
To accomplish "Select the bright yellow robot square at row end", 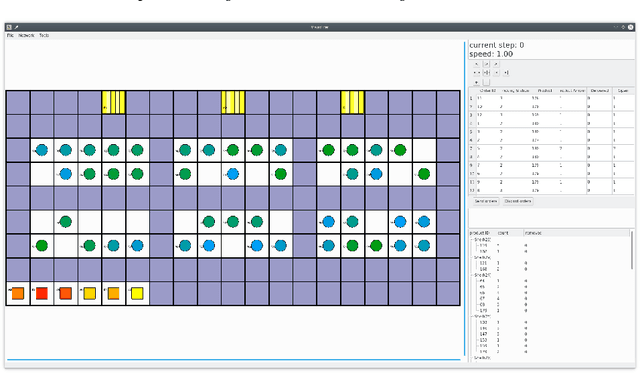I will pyautogui.click(x=137, y=293).
